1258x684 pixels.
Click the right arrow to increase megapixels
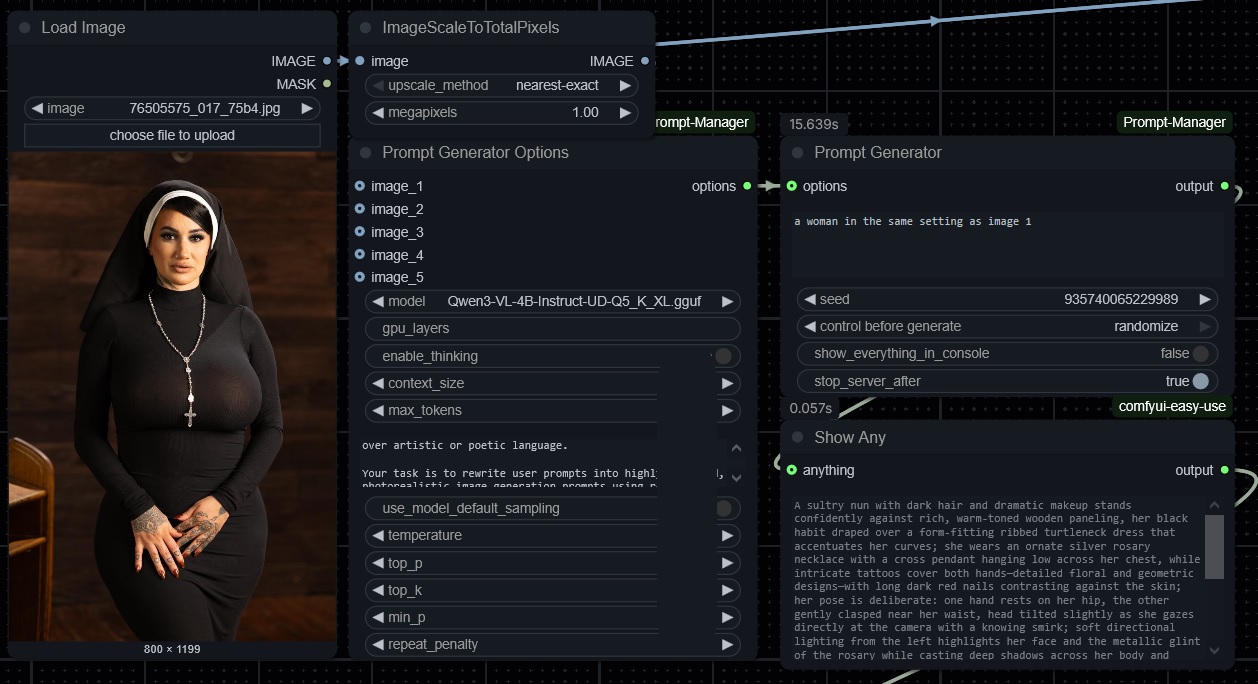pyautogui.click(x=625, y=113)
